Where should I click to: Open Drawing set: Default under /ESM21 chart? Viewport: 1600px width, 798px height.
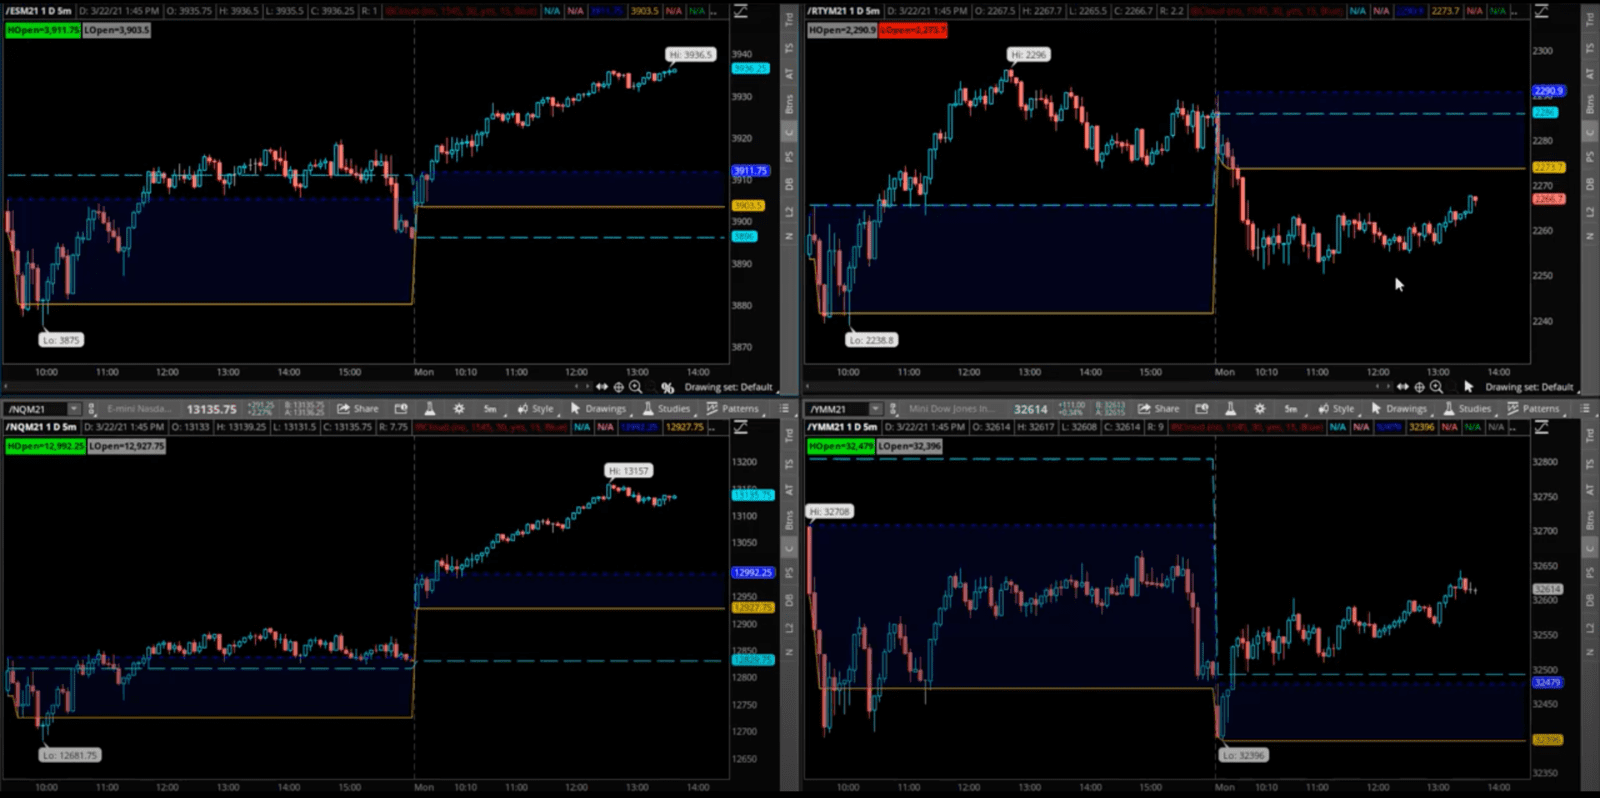728,387
